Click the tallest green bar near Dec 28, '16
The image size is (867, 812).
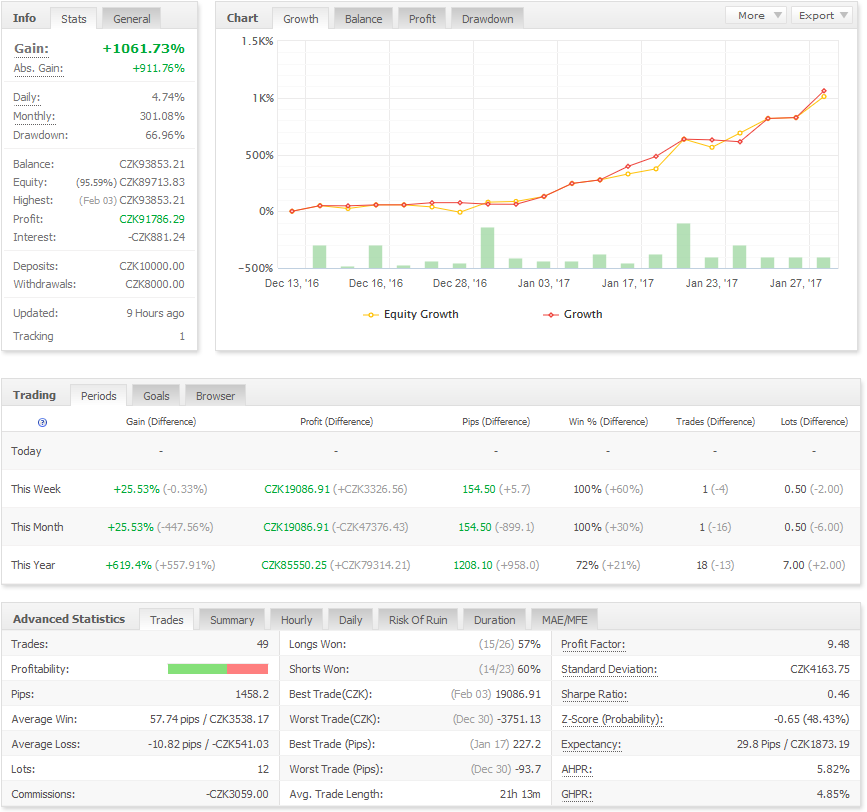click(487, 248)
